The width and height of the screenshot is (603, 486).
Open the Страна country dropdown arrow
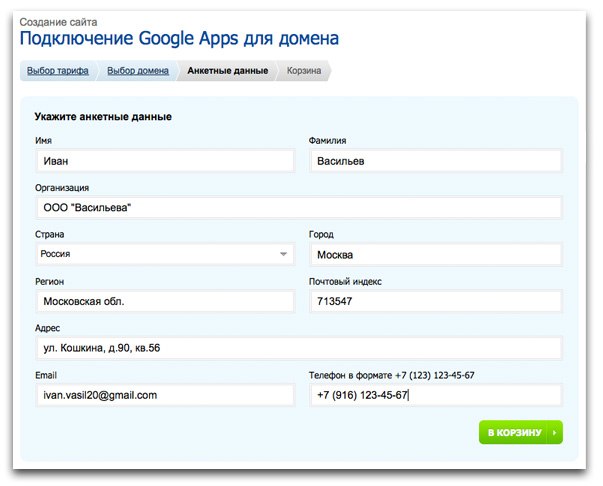click(x=283, y=254)
